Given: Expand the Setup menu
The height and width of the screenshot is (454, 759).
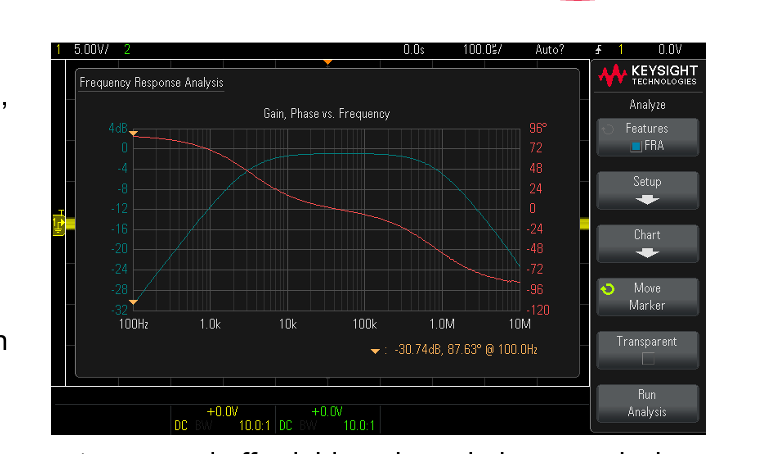Looking at the screenshot, I should (x=647, y=190).
